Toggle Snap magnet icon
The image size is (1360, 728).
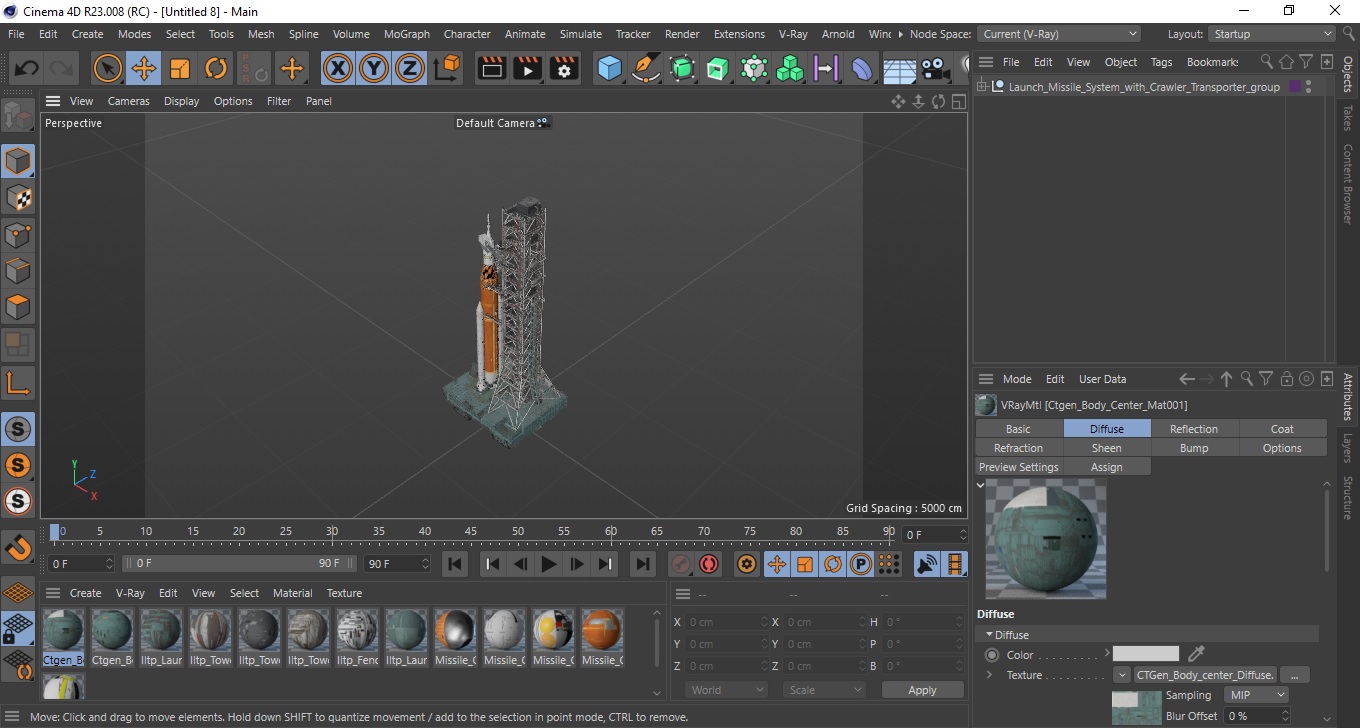click(x=18, y=547)
